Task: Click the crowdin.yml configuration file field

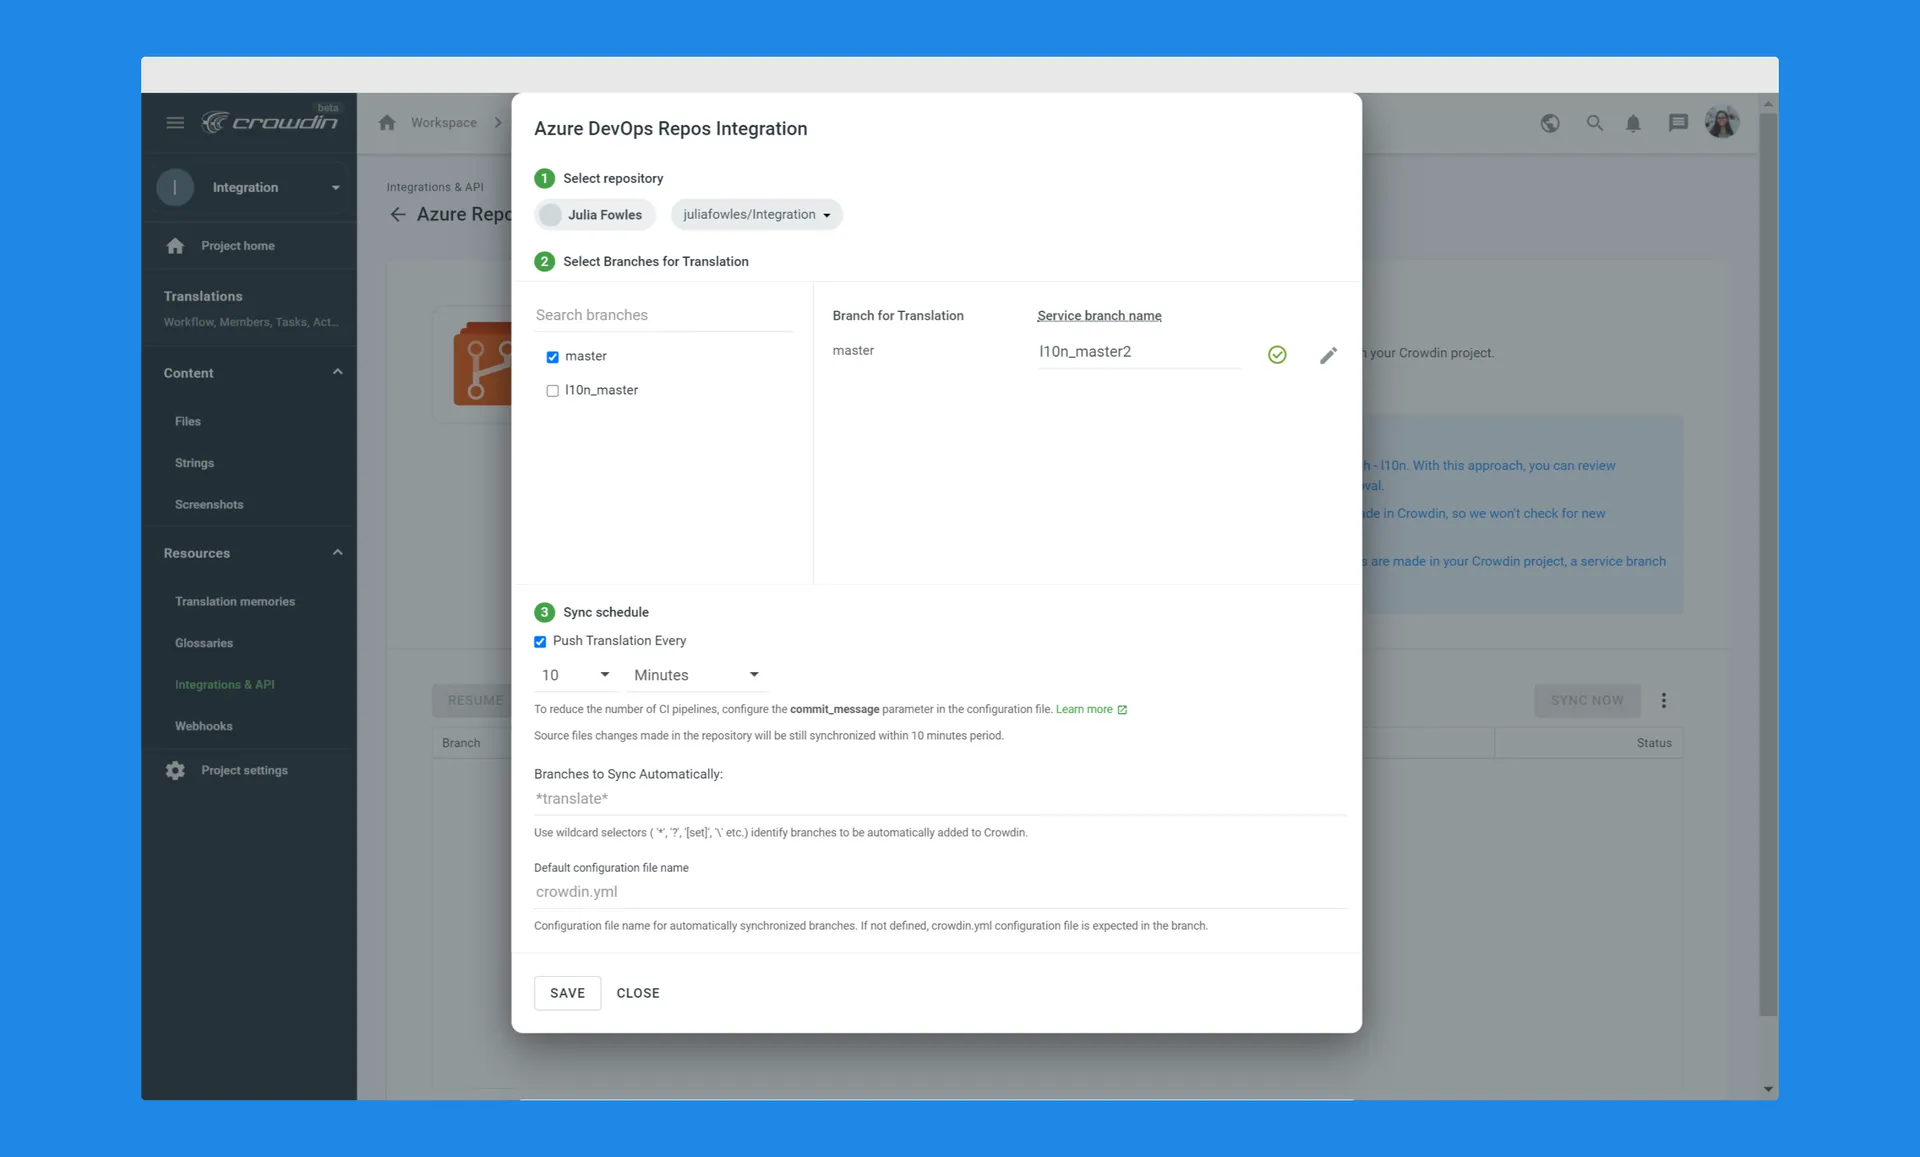Action: [940, 892]
